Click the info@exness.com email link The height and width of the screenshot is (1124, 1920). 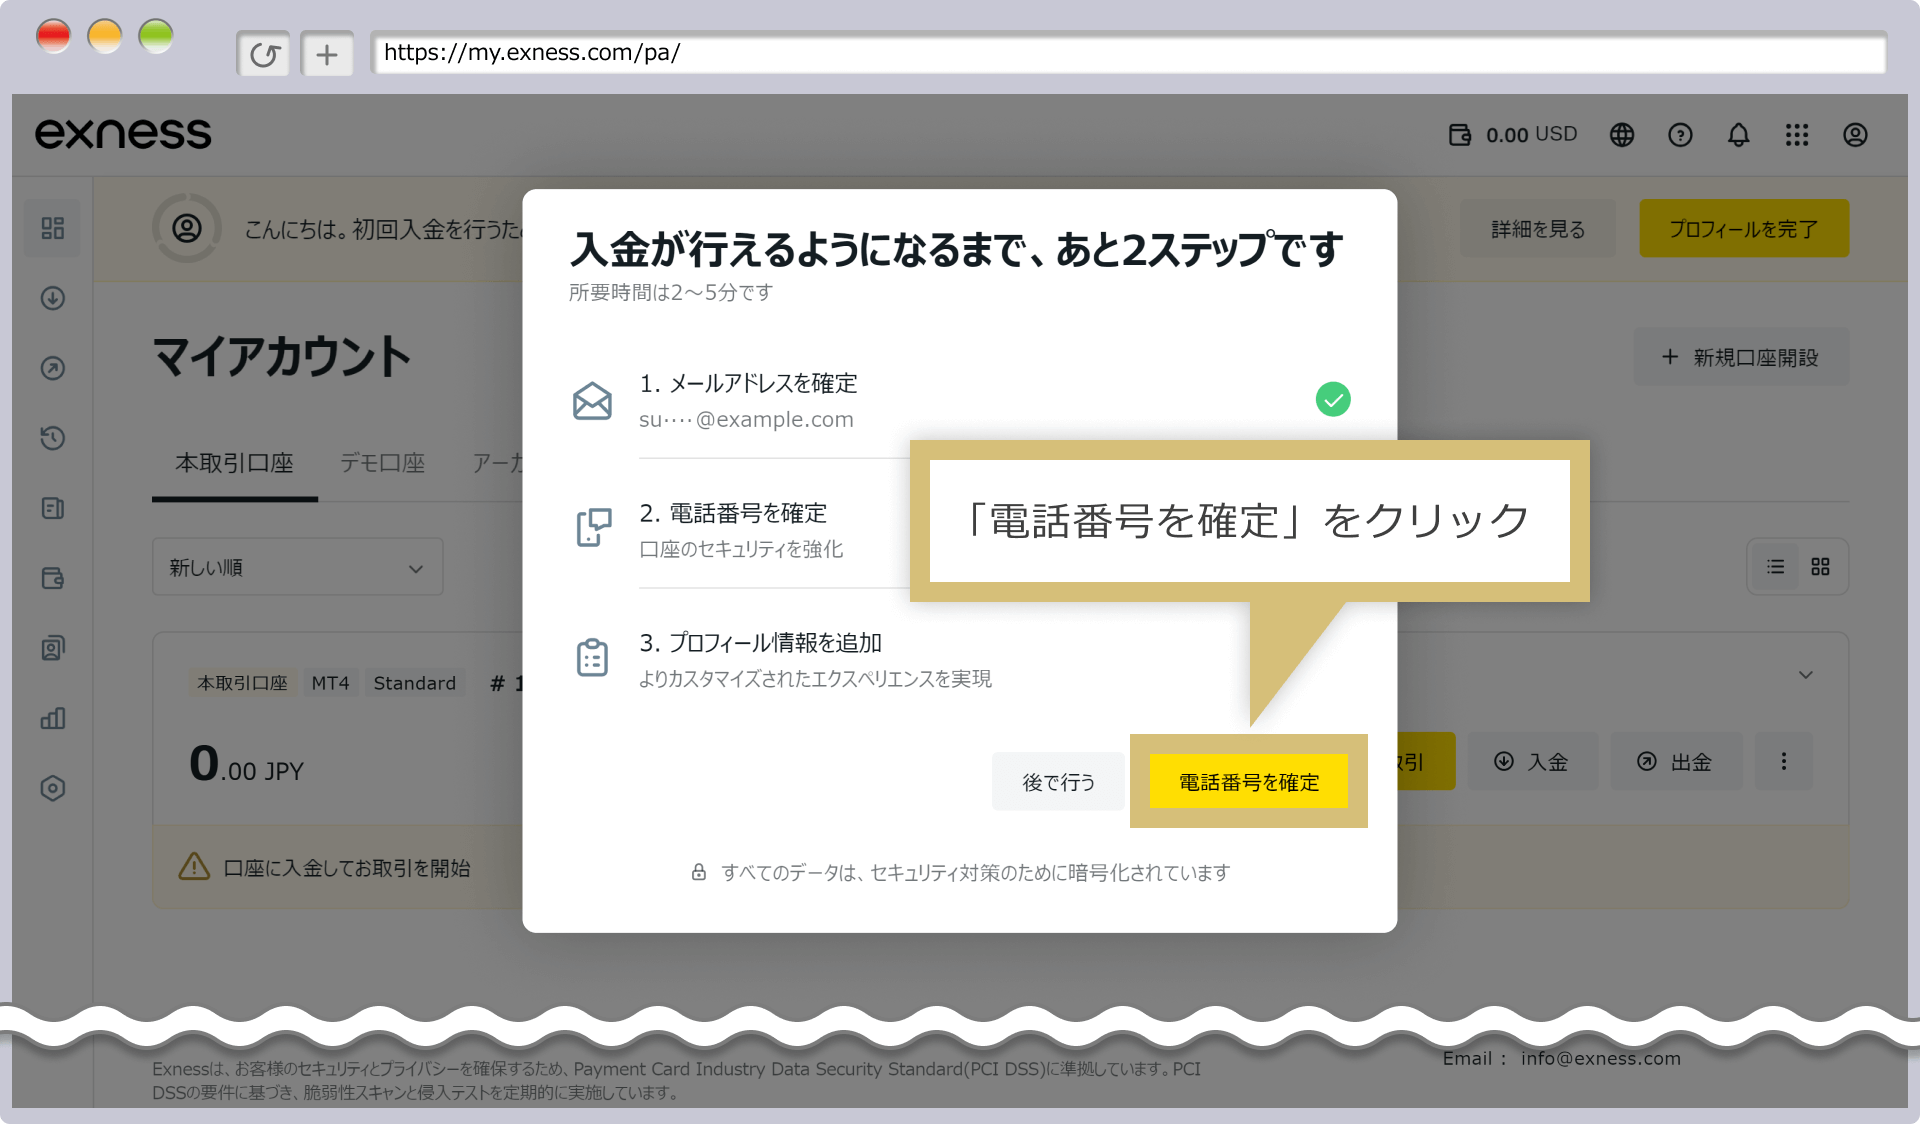click(1601, 1058)
